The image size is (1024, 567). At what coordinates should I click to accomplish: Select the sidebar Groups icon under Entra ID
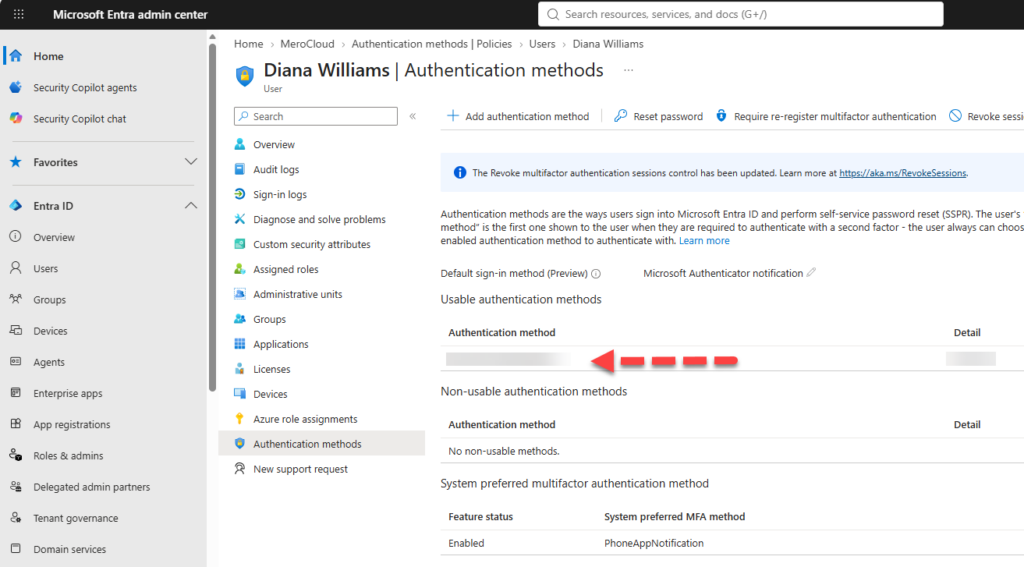(x=16, y=299)
